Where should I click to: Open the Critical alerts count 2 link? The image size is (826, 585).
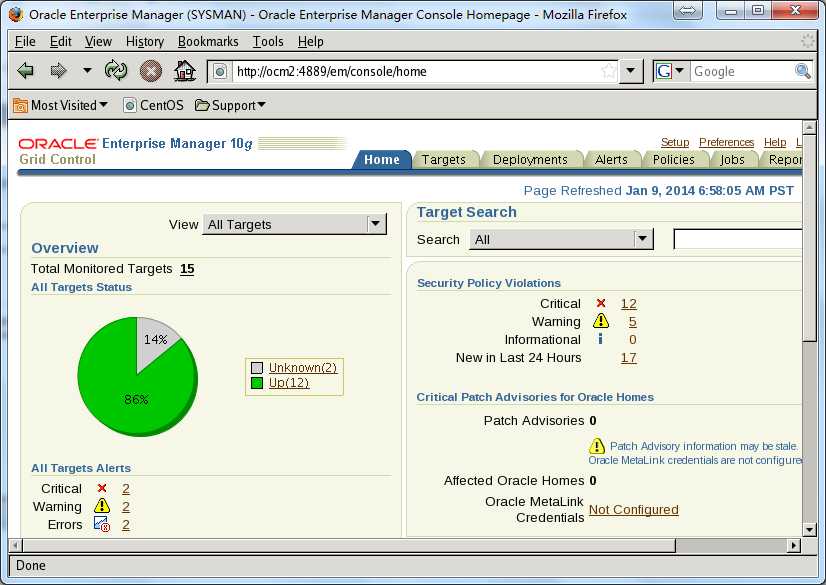coord(126,489)
